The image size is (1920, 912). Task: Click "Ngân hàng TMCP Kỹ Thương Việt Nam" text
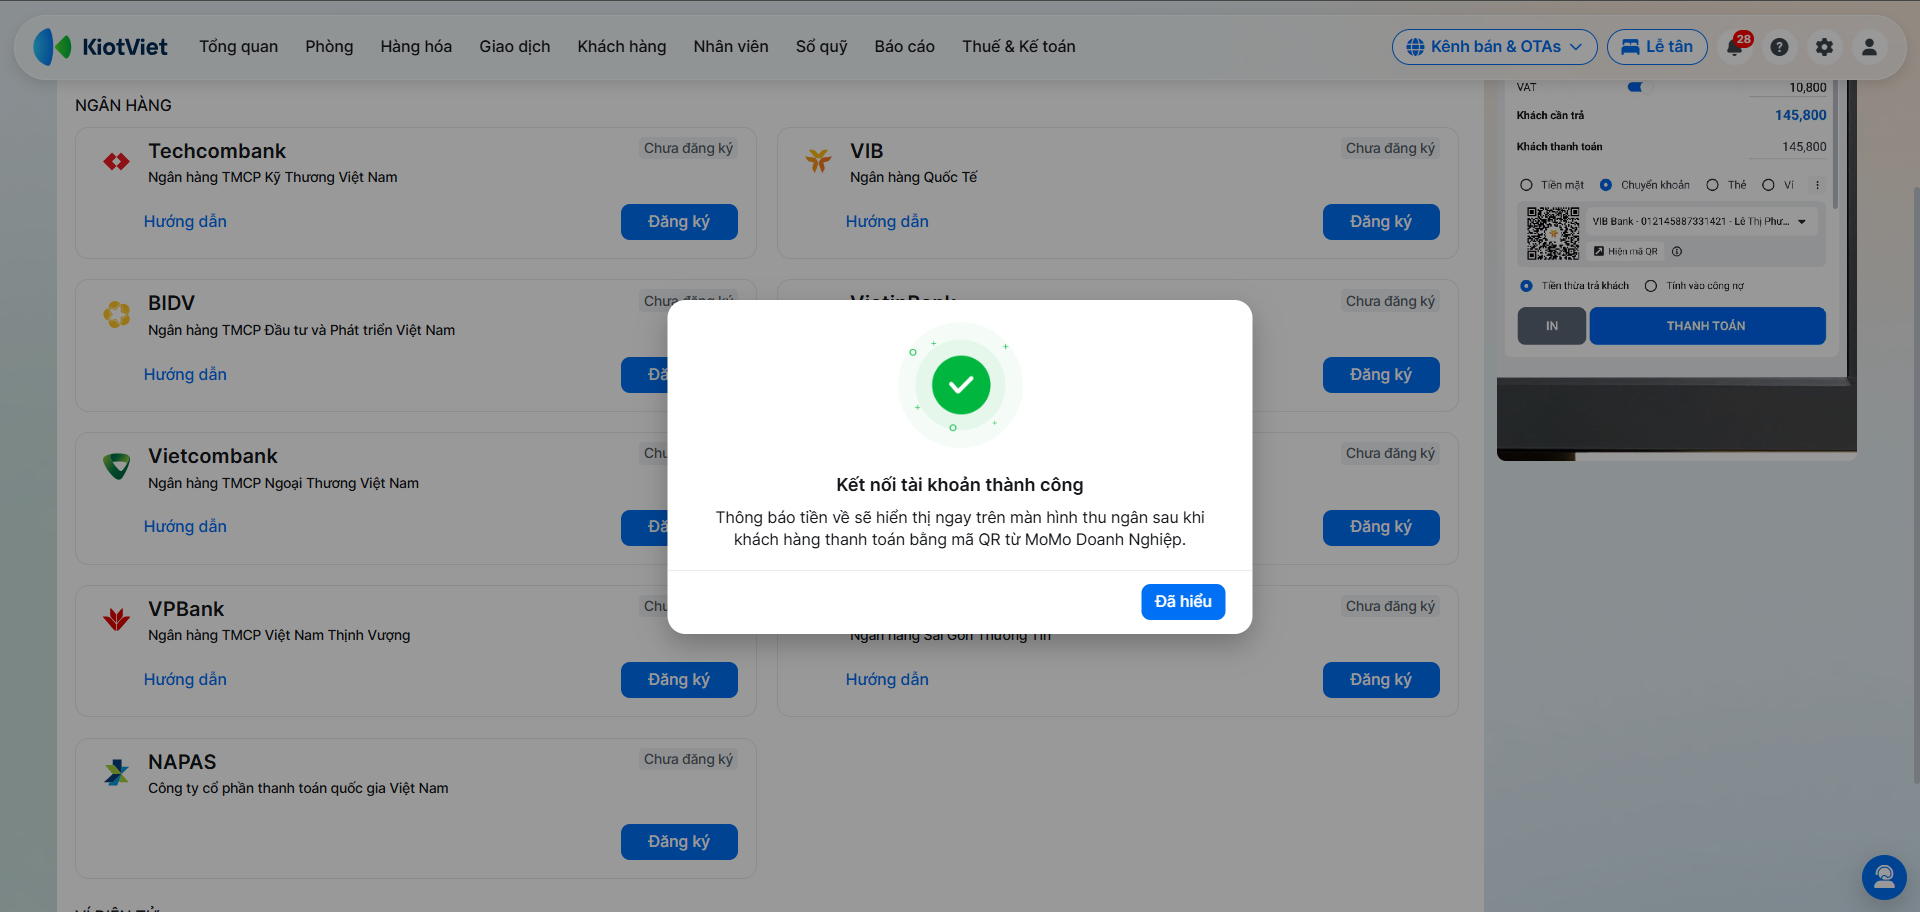[x=273, y=177]
